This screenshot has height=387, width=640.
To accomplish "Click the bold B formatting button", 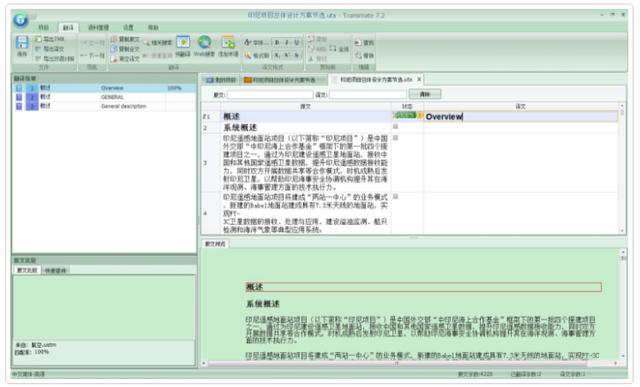I will (277, 42).
